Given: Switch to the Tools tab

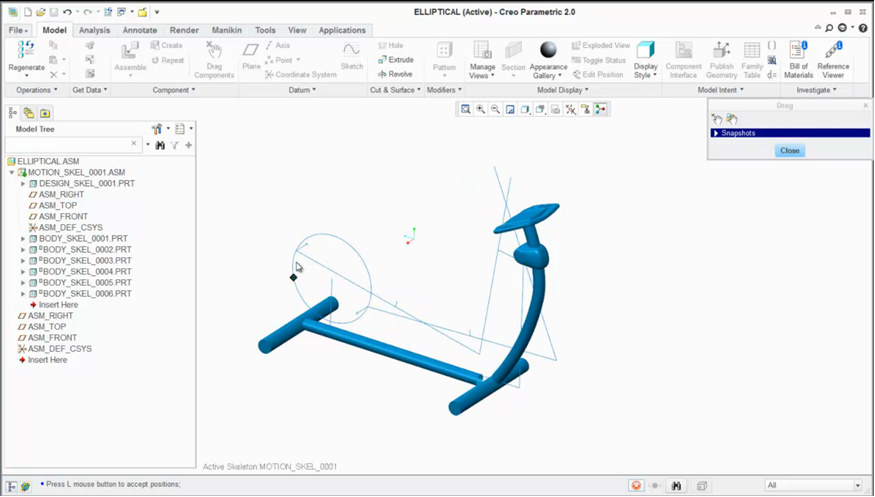Looking at the screenshot, I should click(x=265, y=30).
